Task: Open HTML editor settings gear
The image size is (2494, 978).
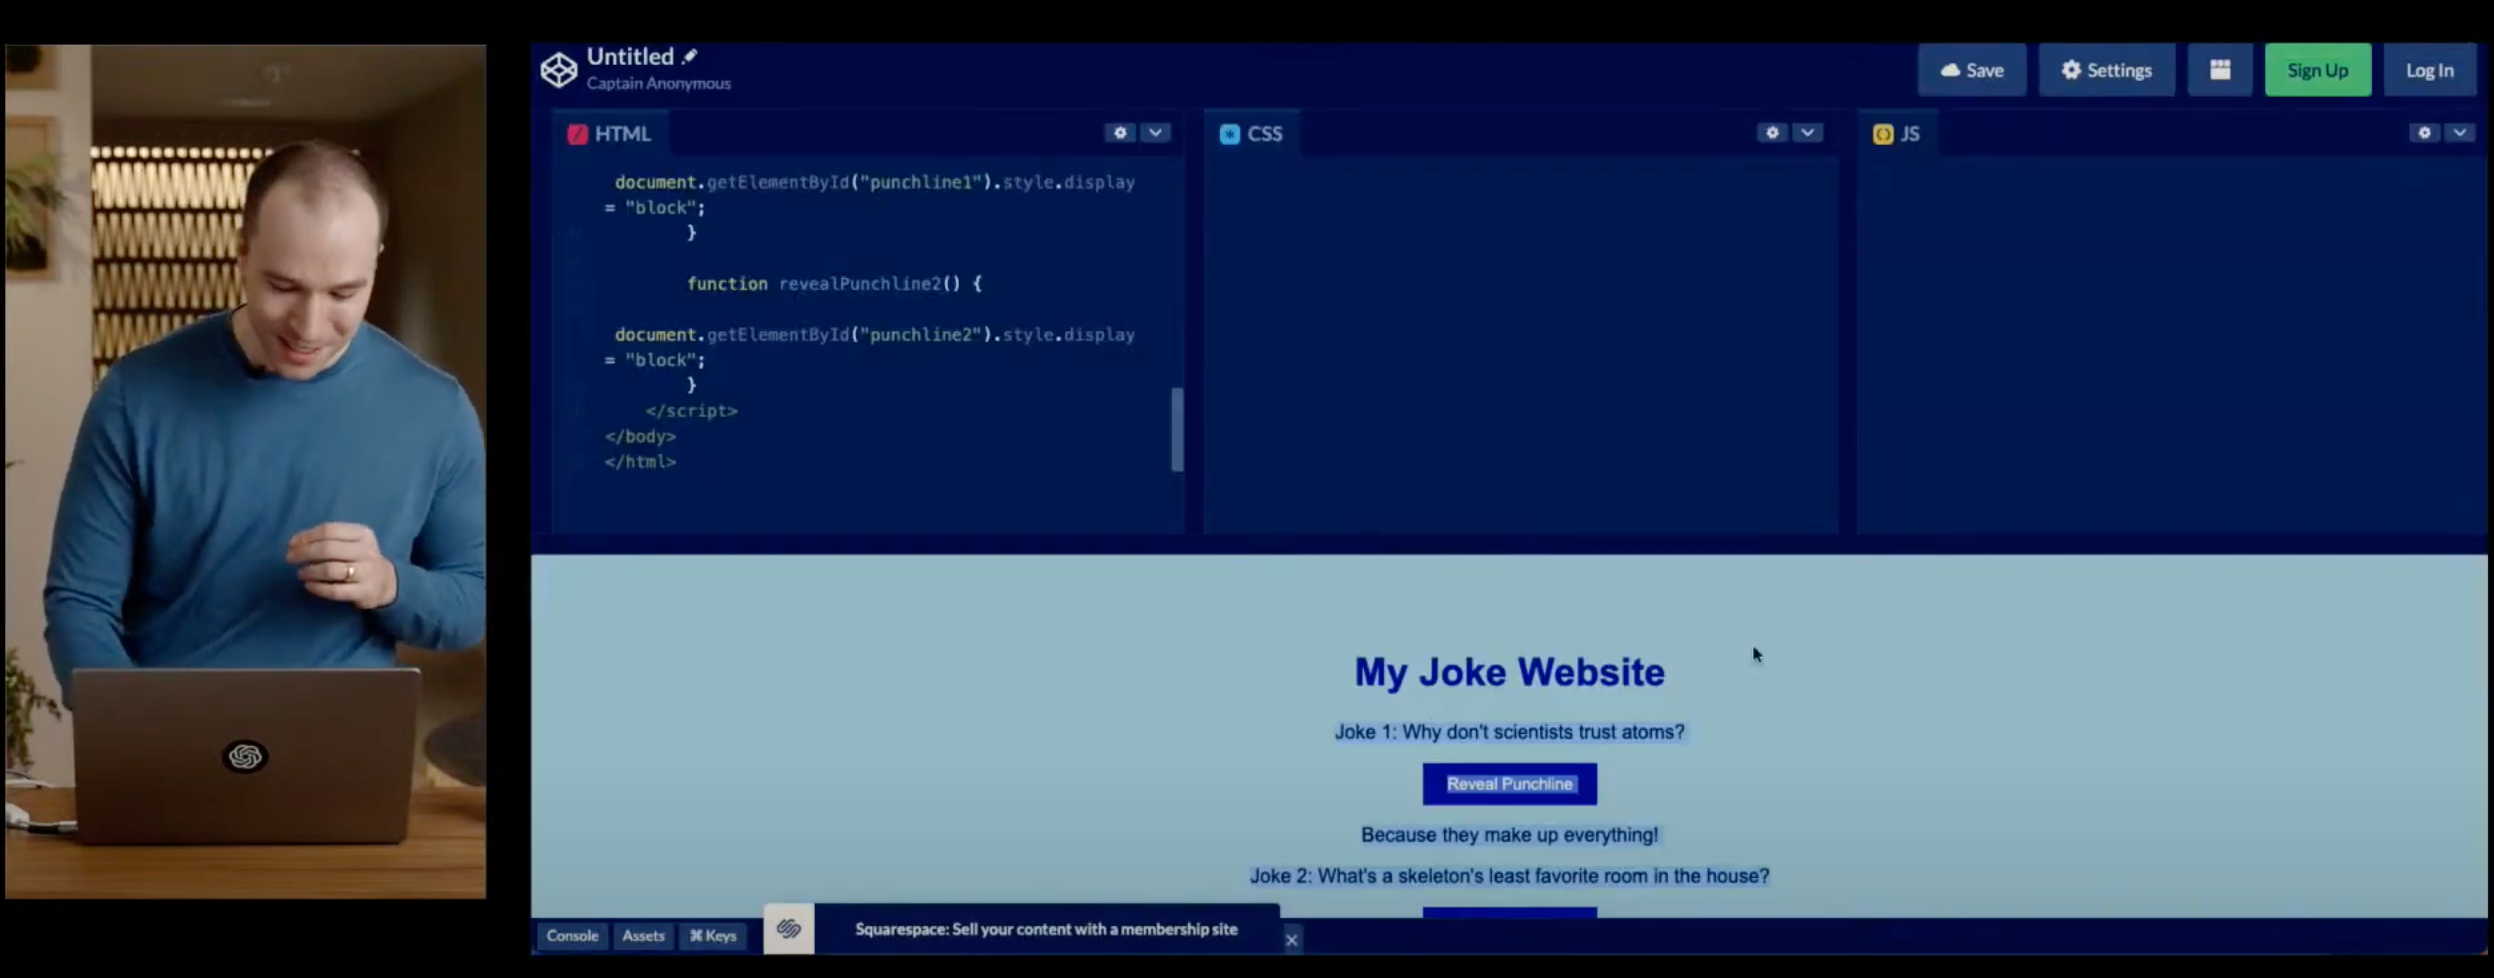Action: [x=1120, y=132]
